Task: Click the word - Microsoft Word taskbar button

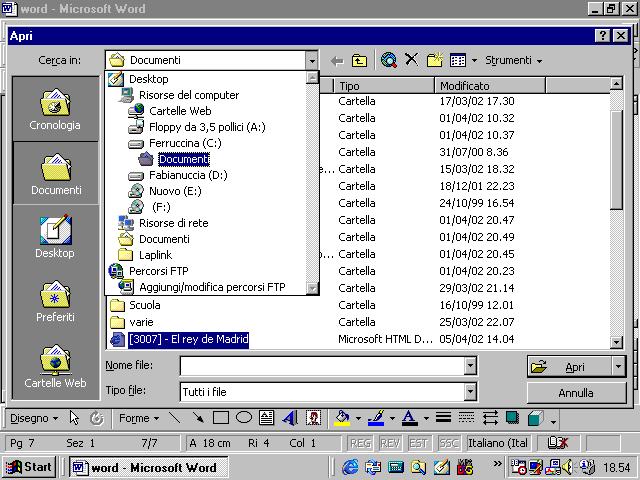Action: click(149, 467)
